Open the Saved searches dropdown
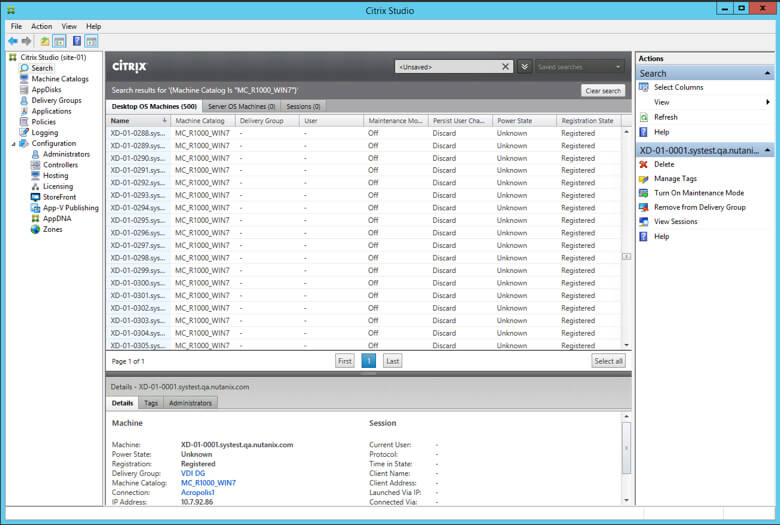The width and height of the screenshot is (780, 525). [580, 67]
